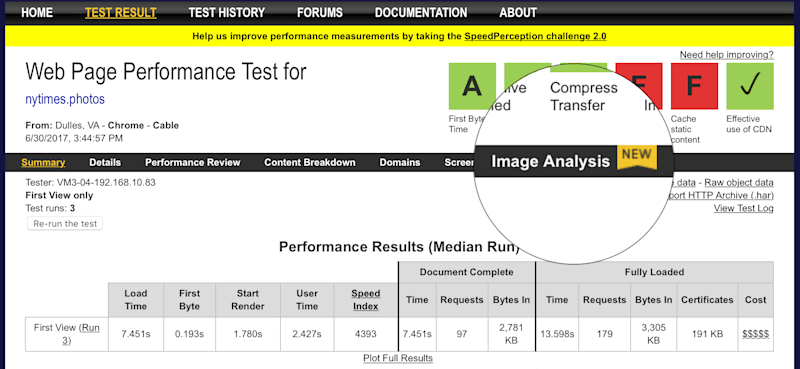The width and height of the screenshot is (800, 369).
Task: Click the 191 KB Certificates value
Action: coord(707,334)
